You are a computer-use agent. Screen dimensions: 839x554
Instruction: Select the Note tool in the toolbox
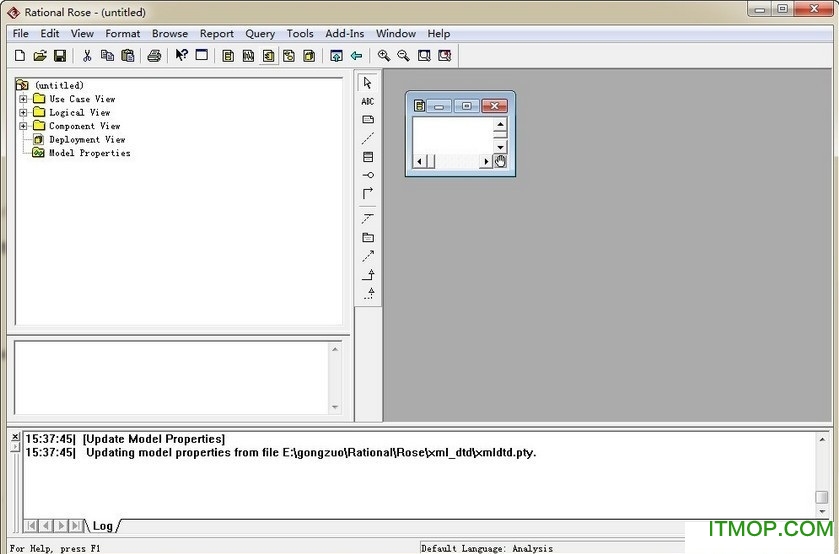click(368, 119)
